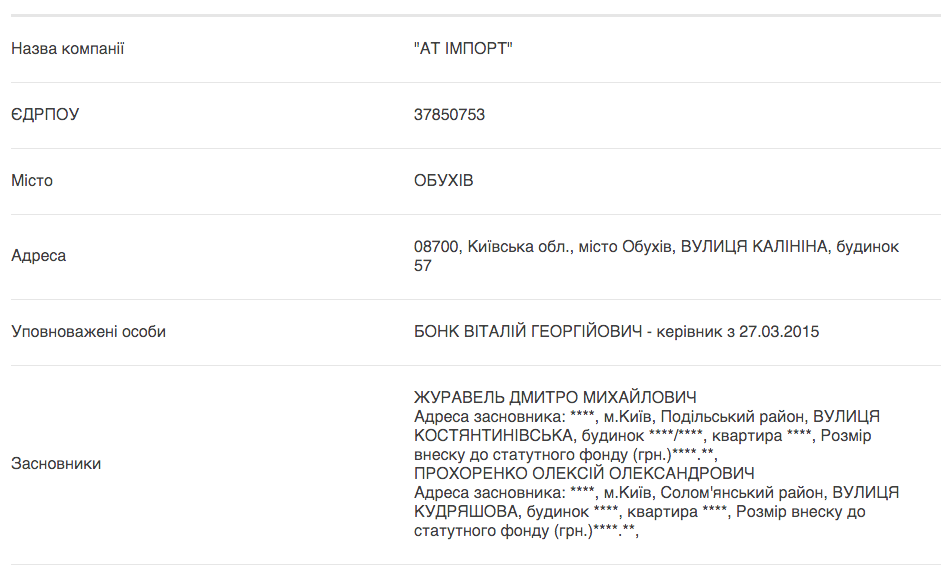Select the city value "ОБУХІВ"
This screenshot has height=573, width=948.
[443, 181]
